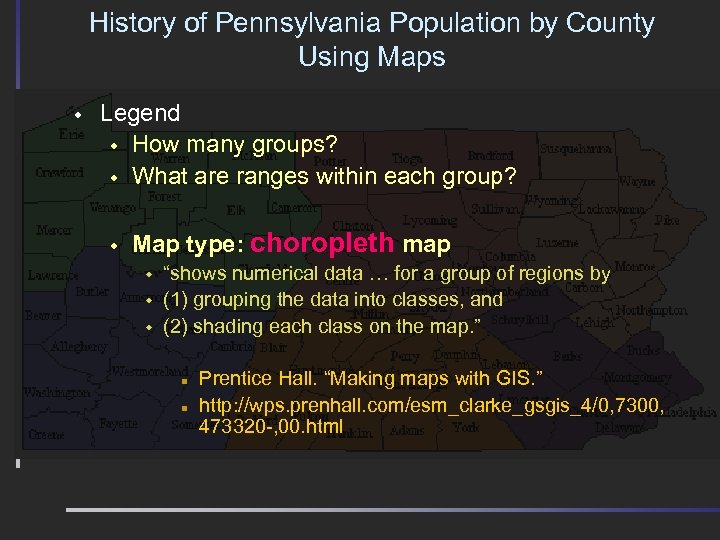Image resolution: width=720 pixels, height=540 pixels.
Task: Click the Lycoming county label
Action: pos(430,221)
